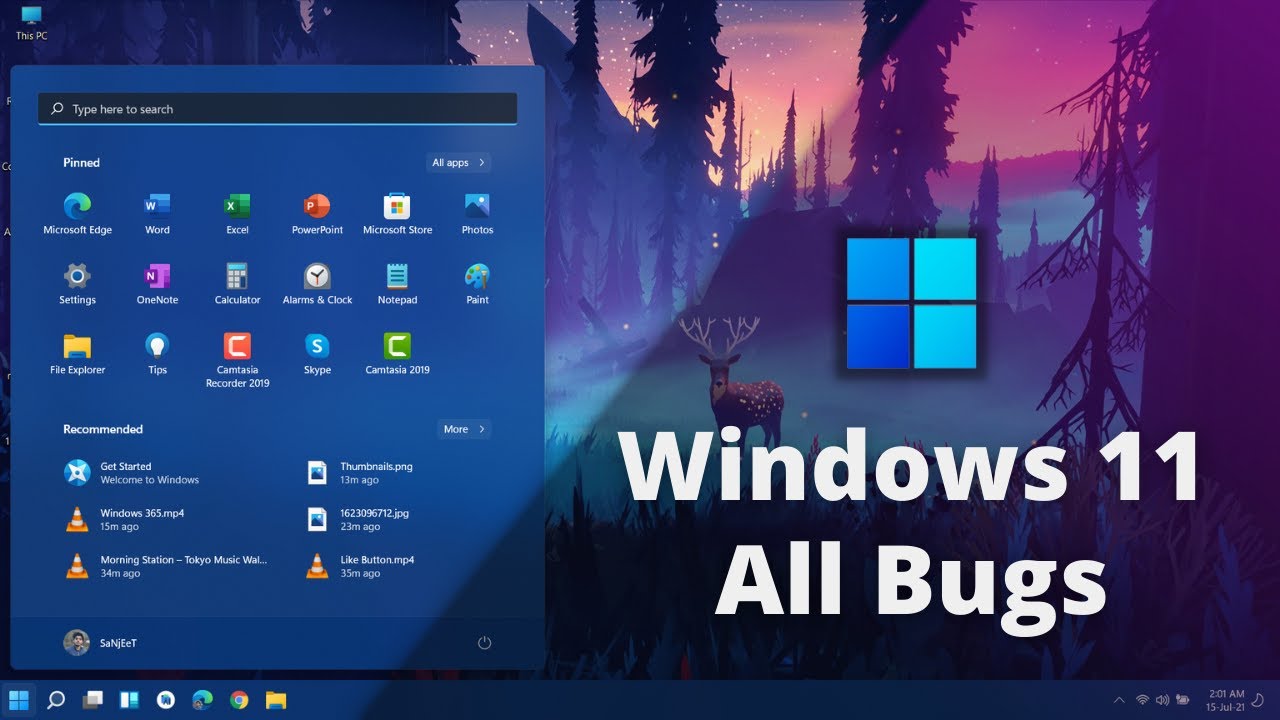Open Search from the taskbar

56,699
